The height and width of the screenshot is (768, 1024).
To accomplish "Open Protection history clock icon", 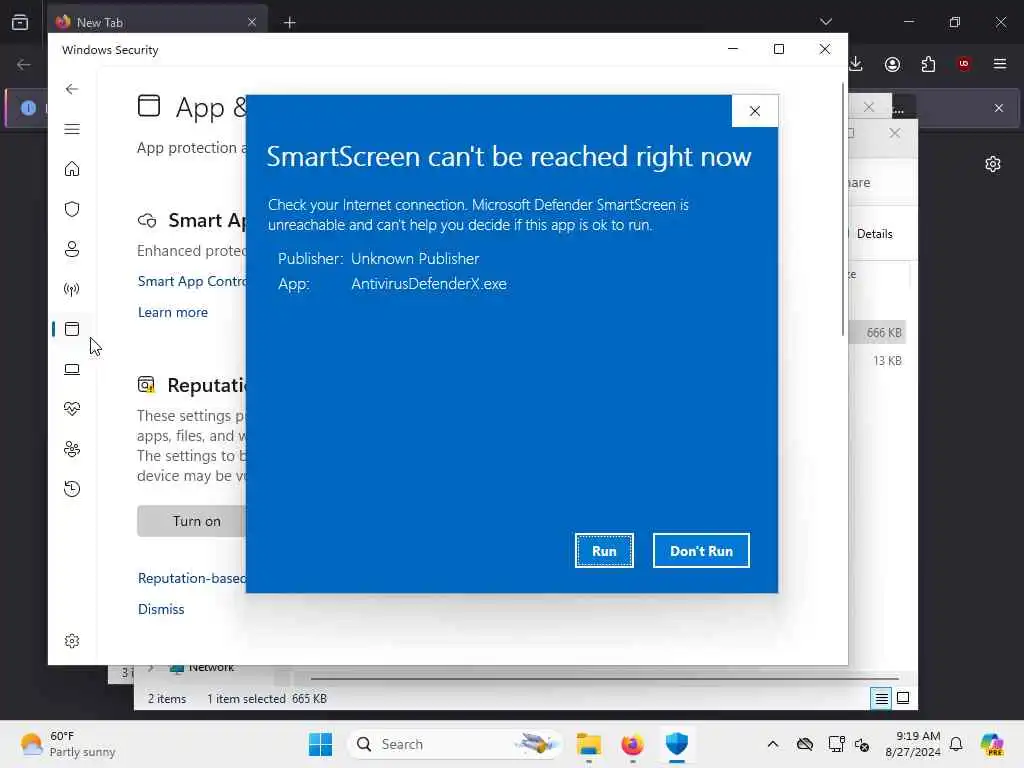I will 72,488.
